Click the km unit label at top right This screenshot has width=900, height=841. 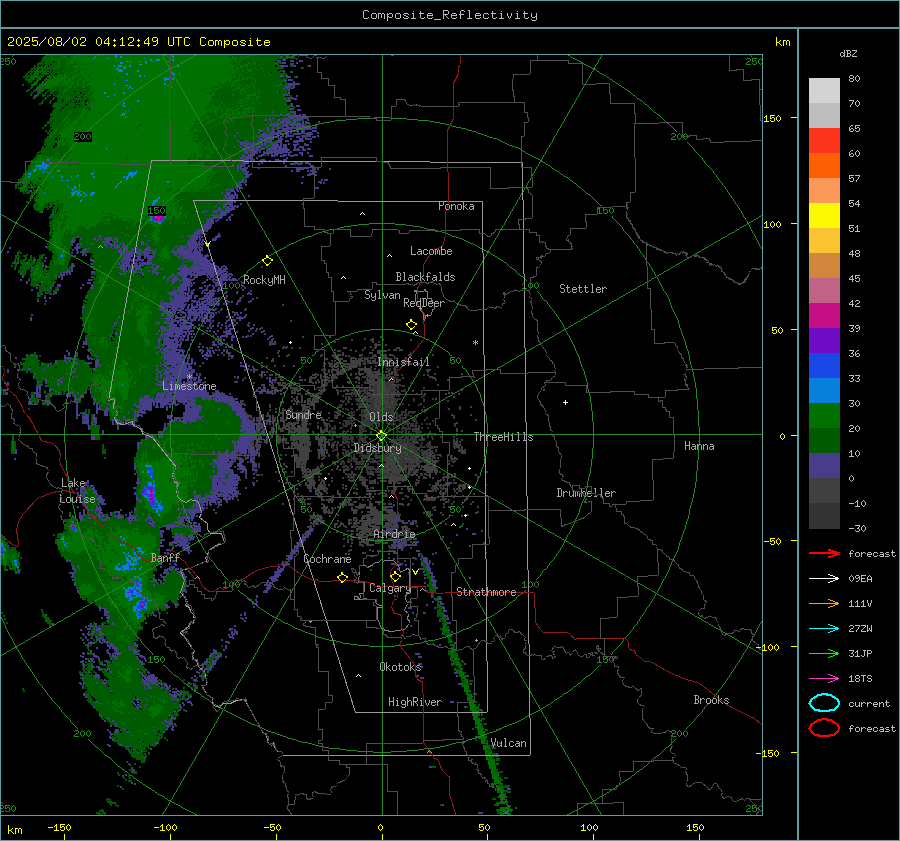(782, 42)
